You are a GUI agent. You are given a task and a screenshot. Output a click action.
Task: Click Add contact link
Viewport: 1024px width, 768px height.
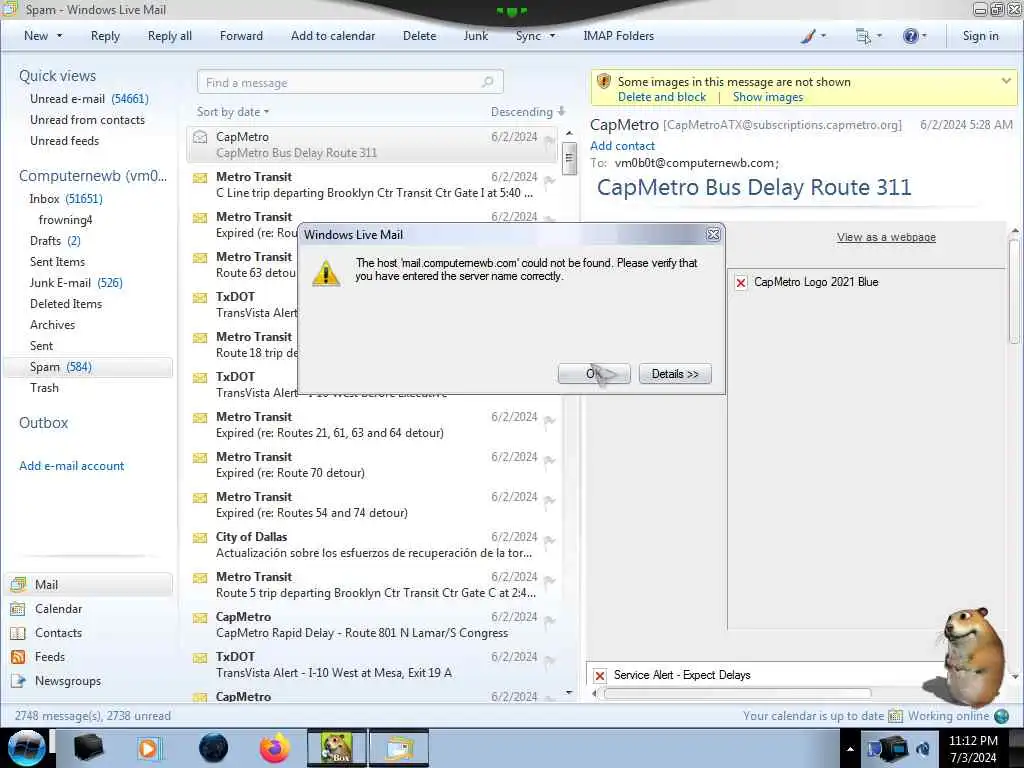(622, 146)
